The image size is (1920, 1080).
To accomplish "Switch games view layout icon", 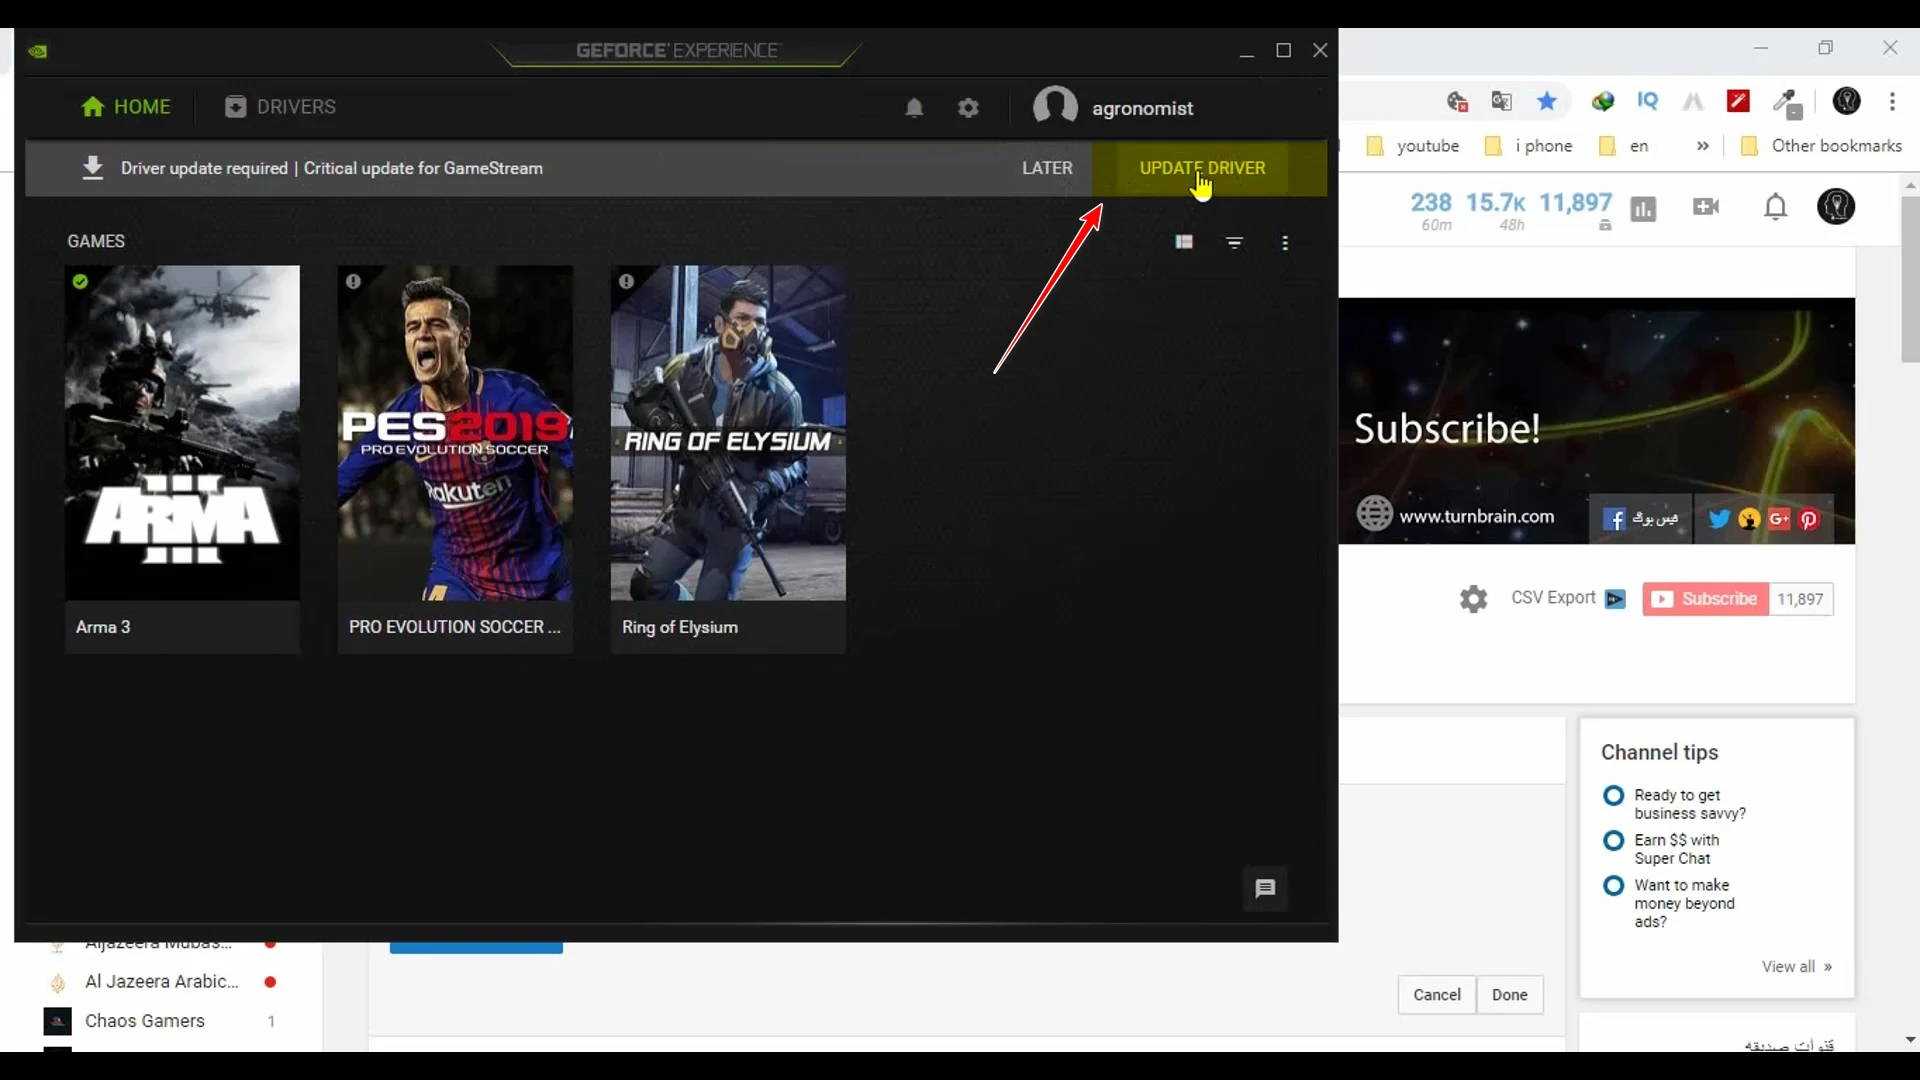I will (x=1184, y=242).
